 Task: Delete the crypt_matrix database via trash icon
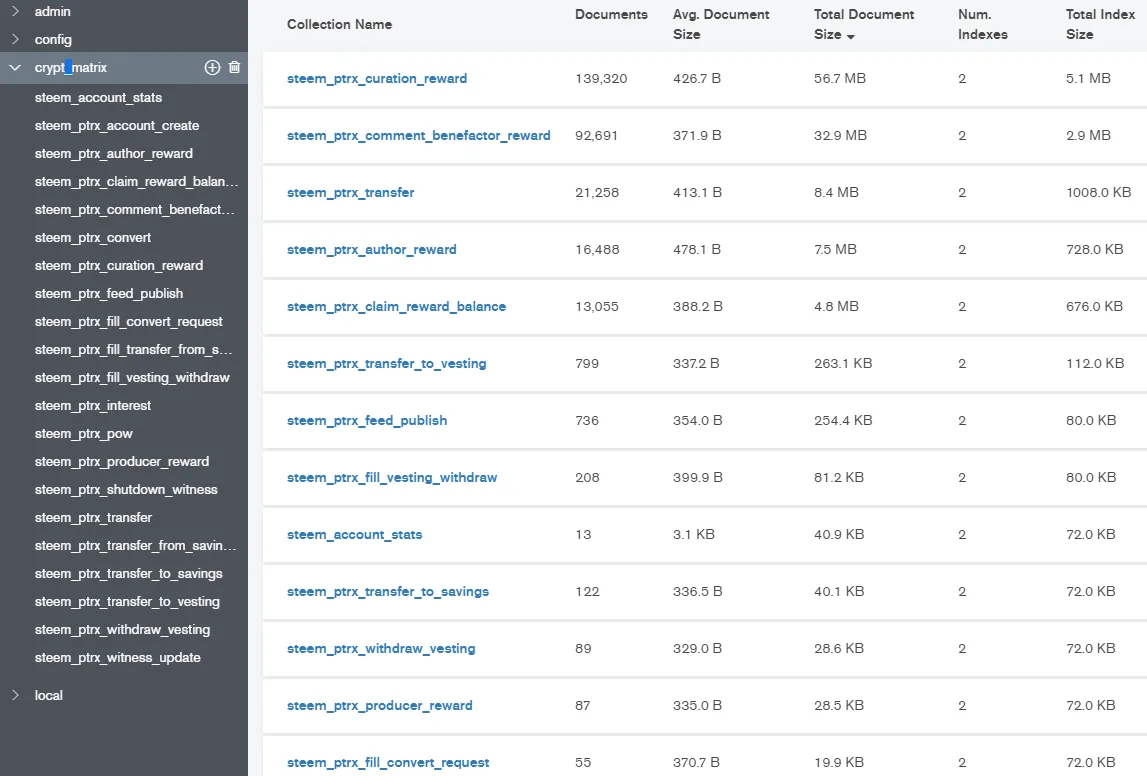coord(234,67)
